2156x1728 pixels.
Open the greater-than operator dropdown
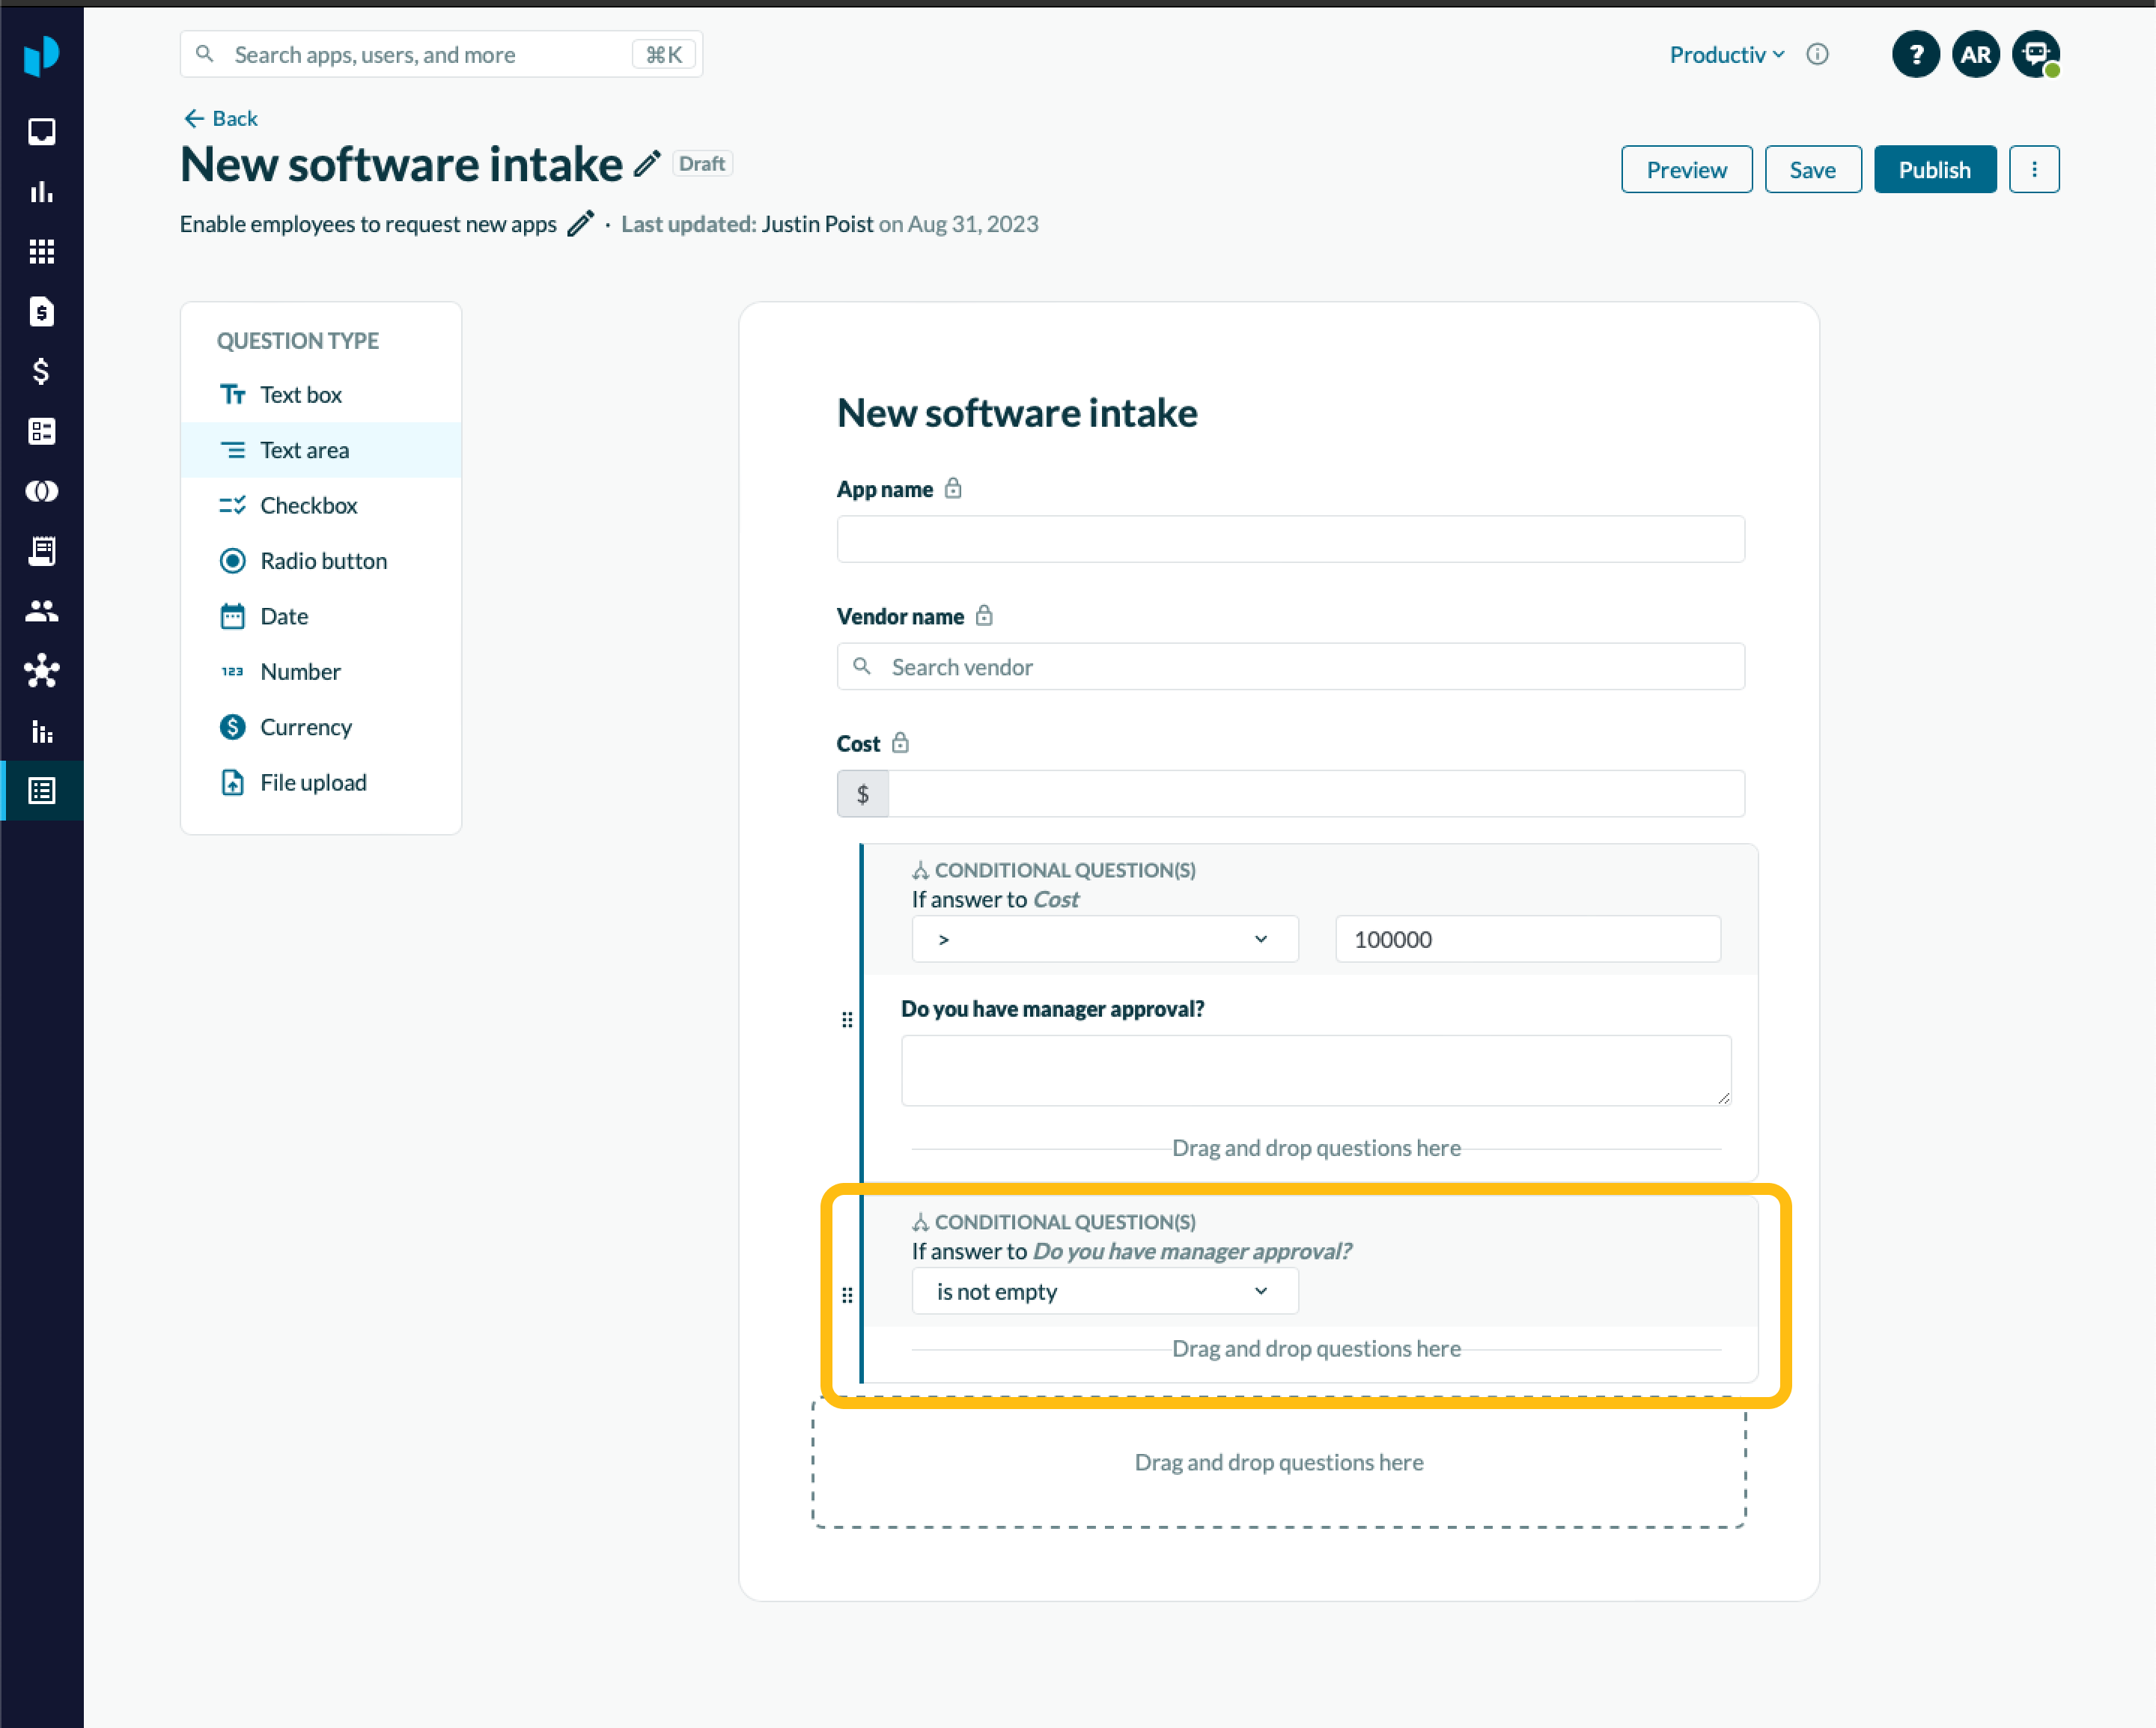point(1104,939)
